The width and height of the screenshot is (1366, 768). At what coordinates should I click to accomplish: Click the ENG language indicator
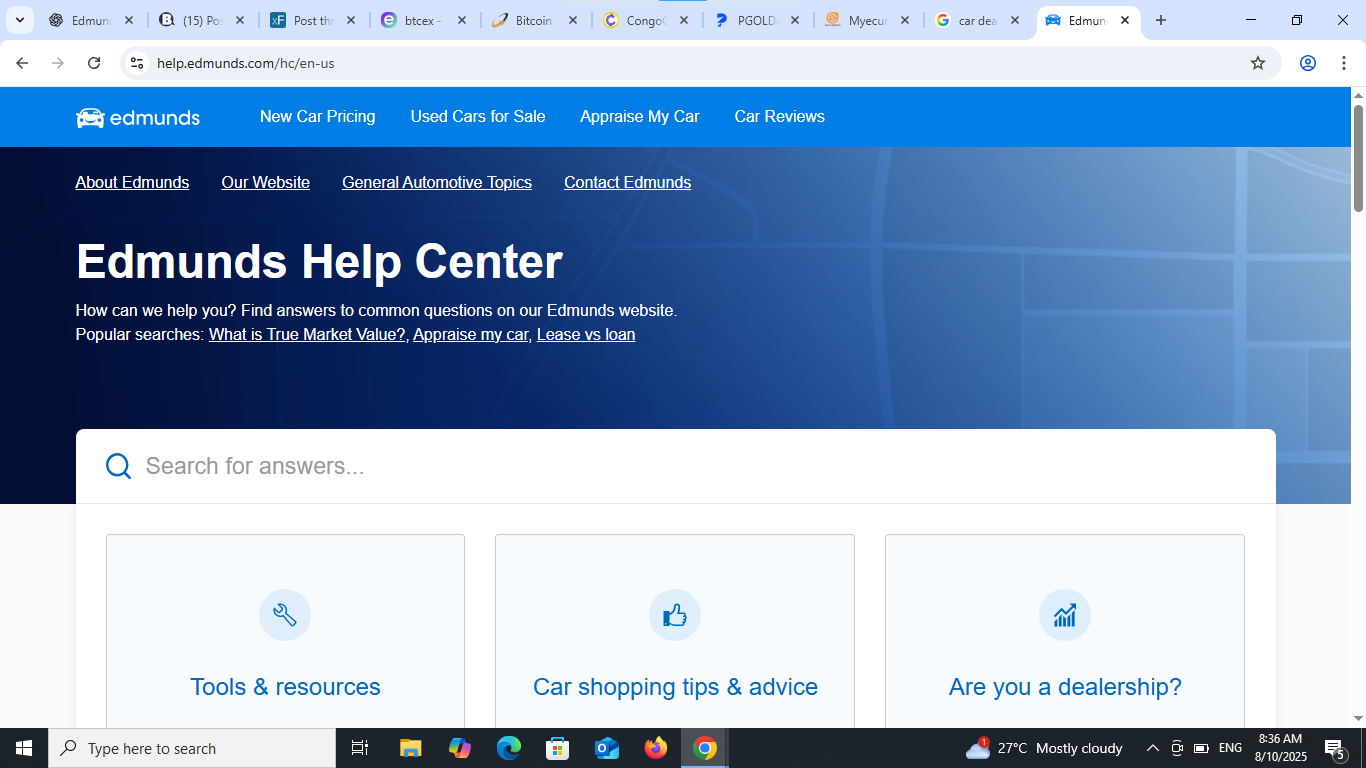point(1231,748)
